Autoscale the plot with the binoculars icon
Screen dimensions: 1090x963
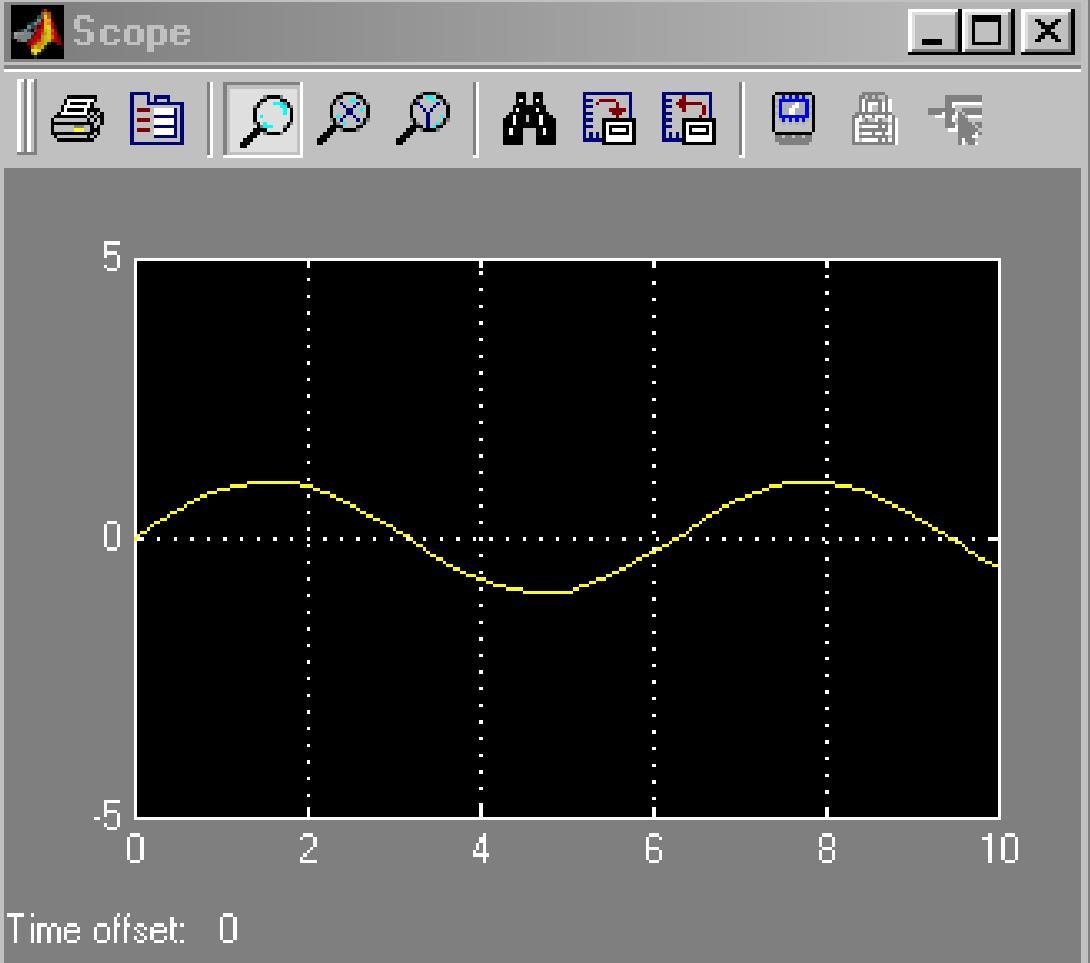point(529,120)
